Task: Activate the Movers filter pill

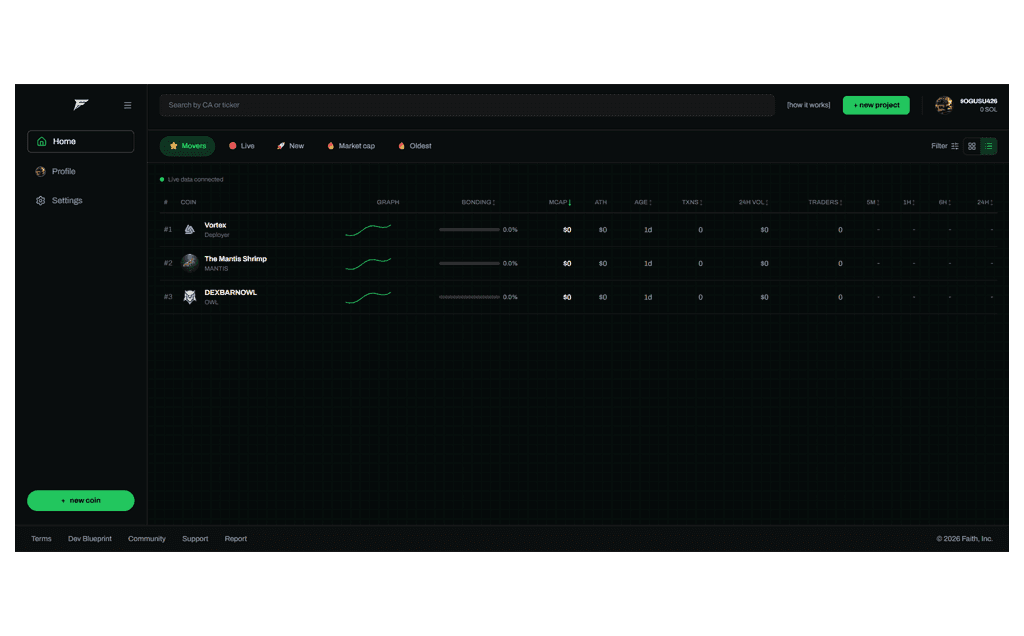Action: (187, 146)
